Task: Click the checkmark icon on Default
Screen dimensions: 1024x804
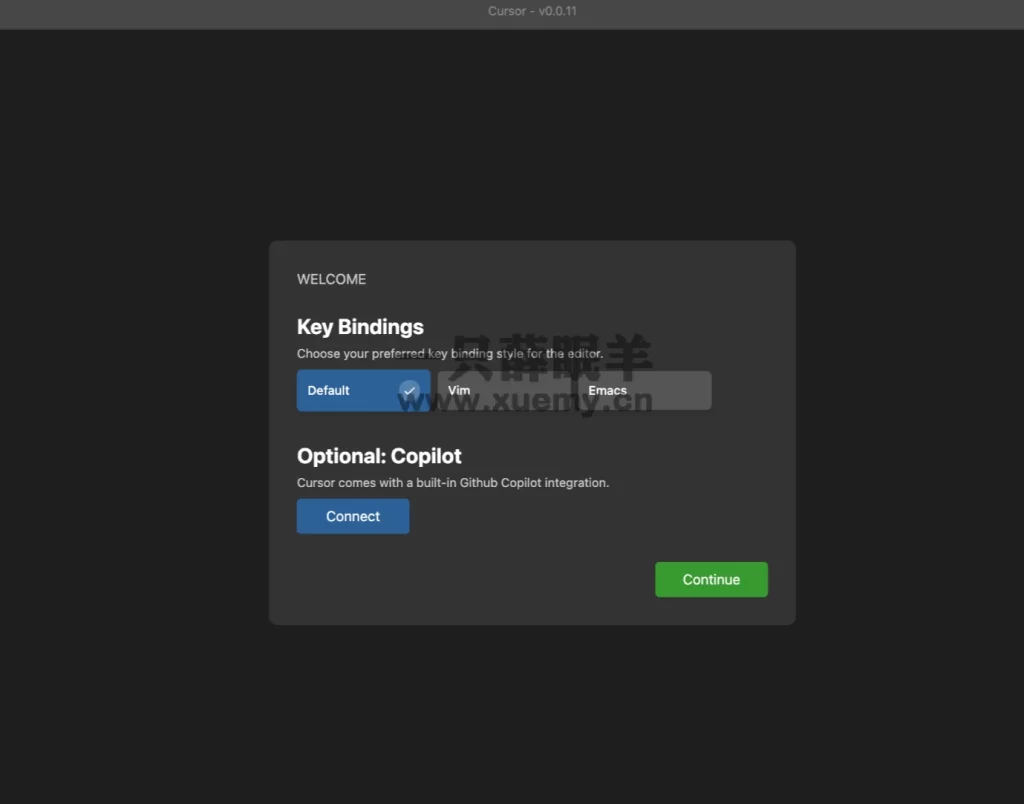Action: [x=409, y=391]
